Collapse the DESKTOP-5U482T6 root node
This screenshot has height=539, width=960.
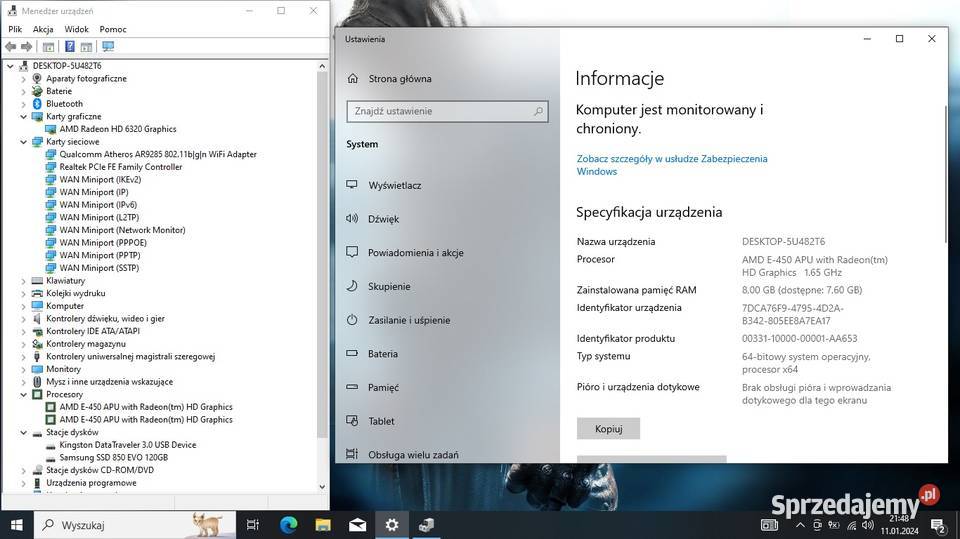10,66
